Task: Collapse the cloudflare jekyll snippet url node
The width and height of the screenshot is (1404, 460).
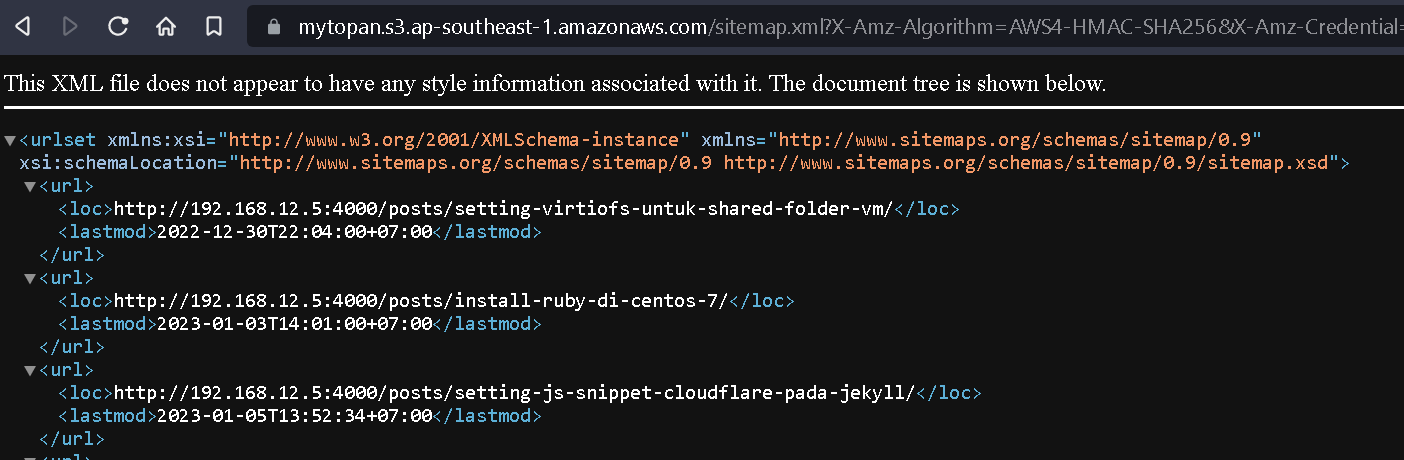Action: point(30,370)
